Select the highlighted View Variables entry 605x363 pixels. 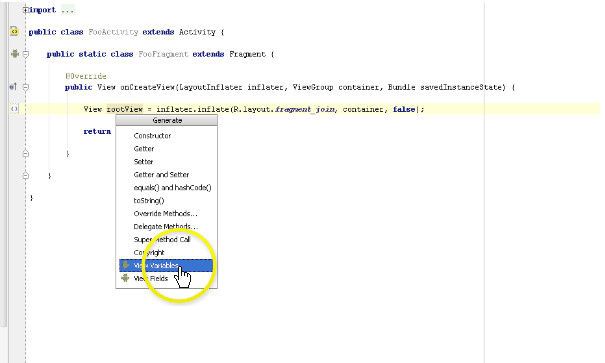166,265
